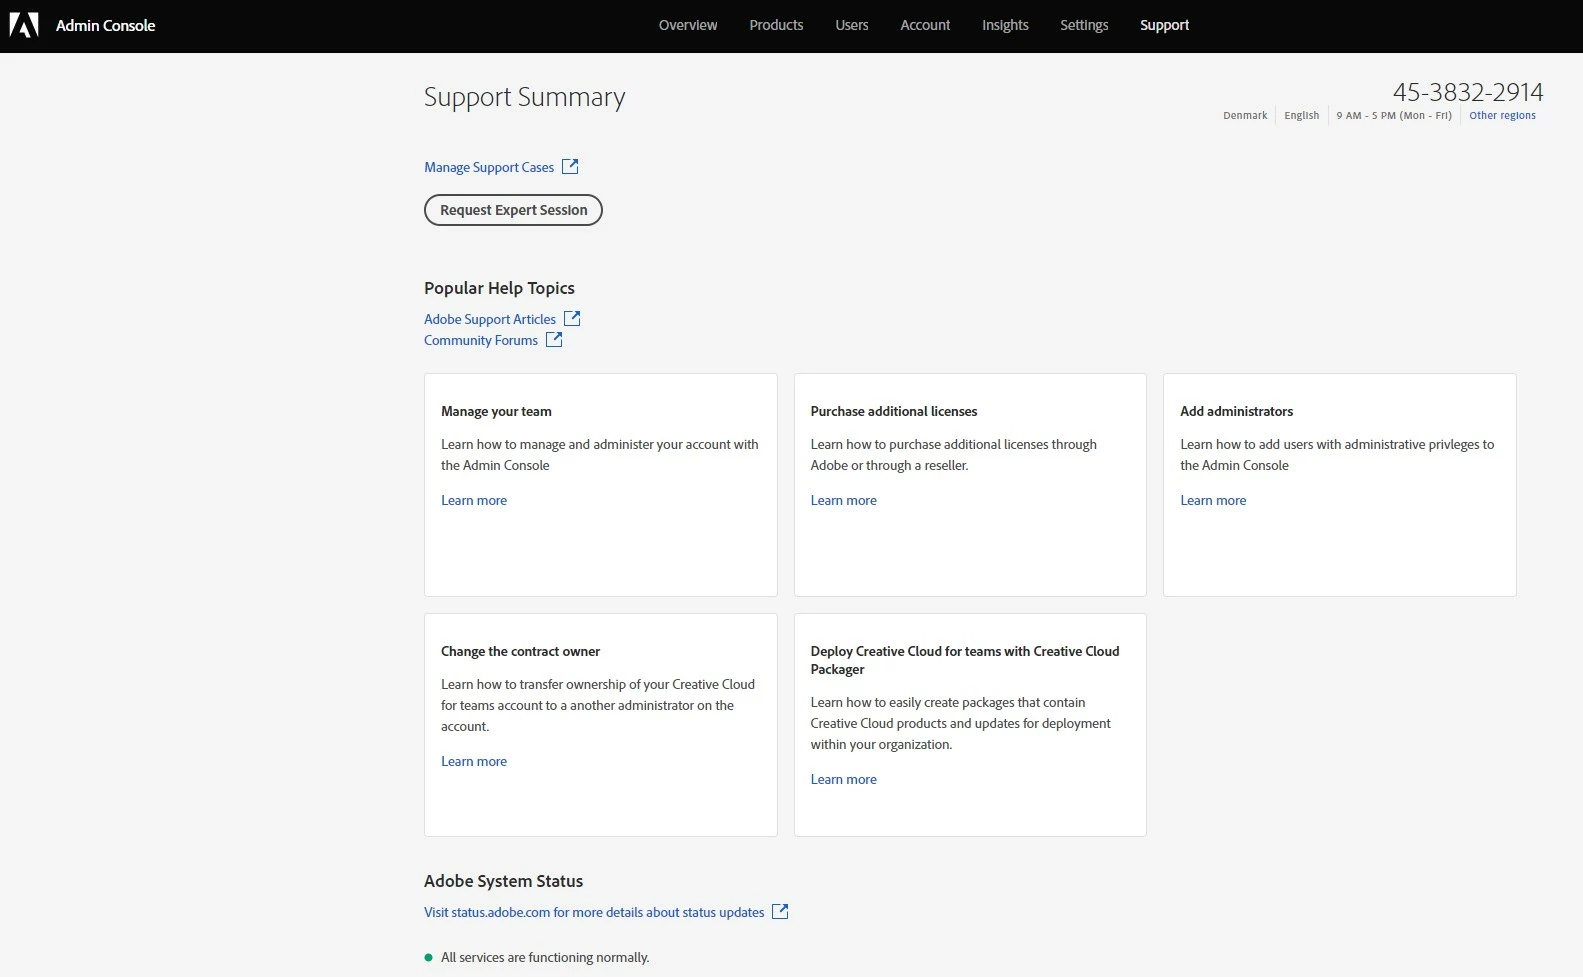Click the green status indicator dot
The image size is (1583, 977).
429,957
